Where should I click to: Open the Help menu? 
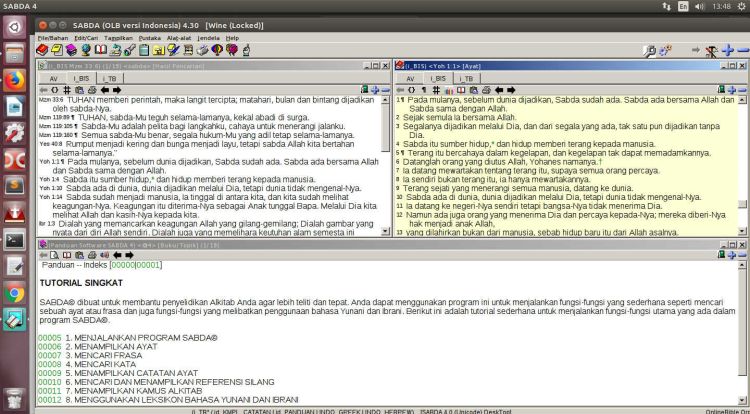click(232, 38)
